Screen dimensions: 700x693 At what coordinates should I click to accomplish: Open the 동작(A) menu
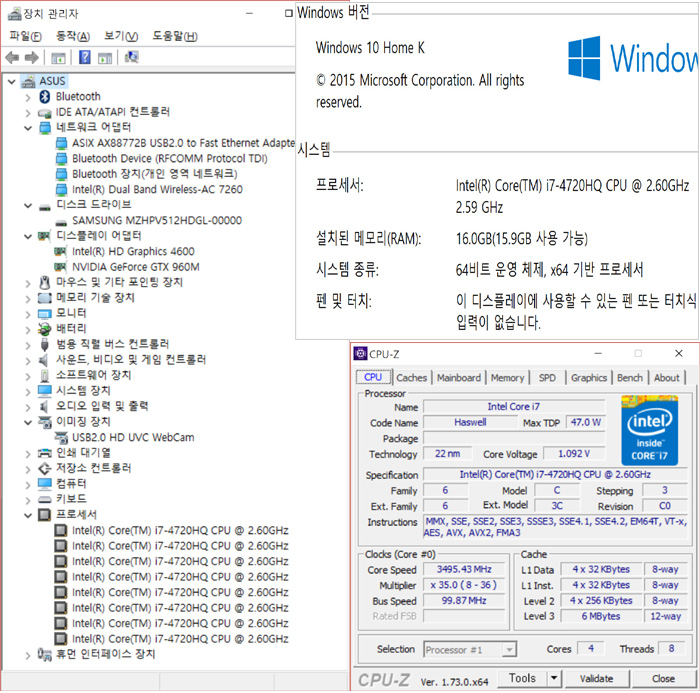[73, 36]
